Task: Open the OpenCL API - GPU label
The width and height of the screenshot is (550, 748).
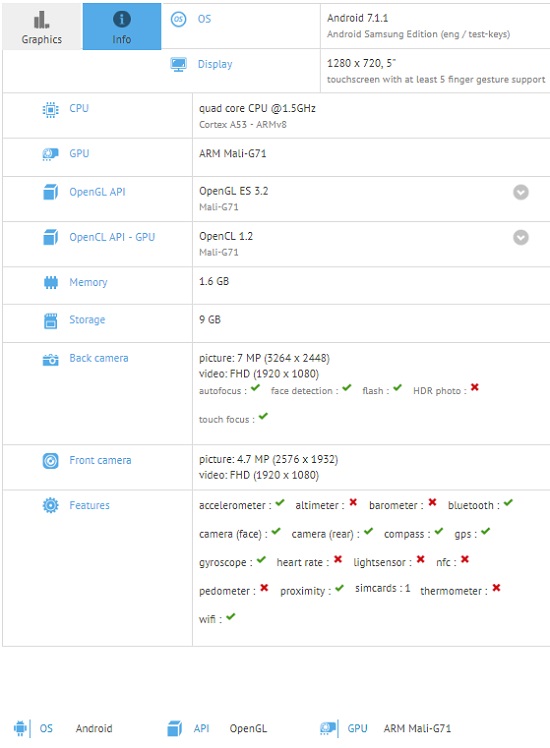Action: pyautogui.click(x=112, y=237)
